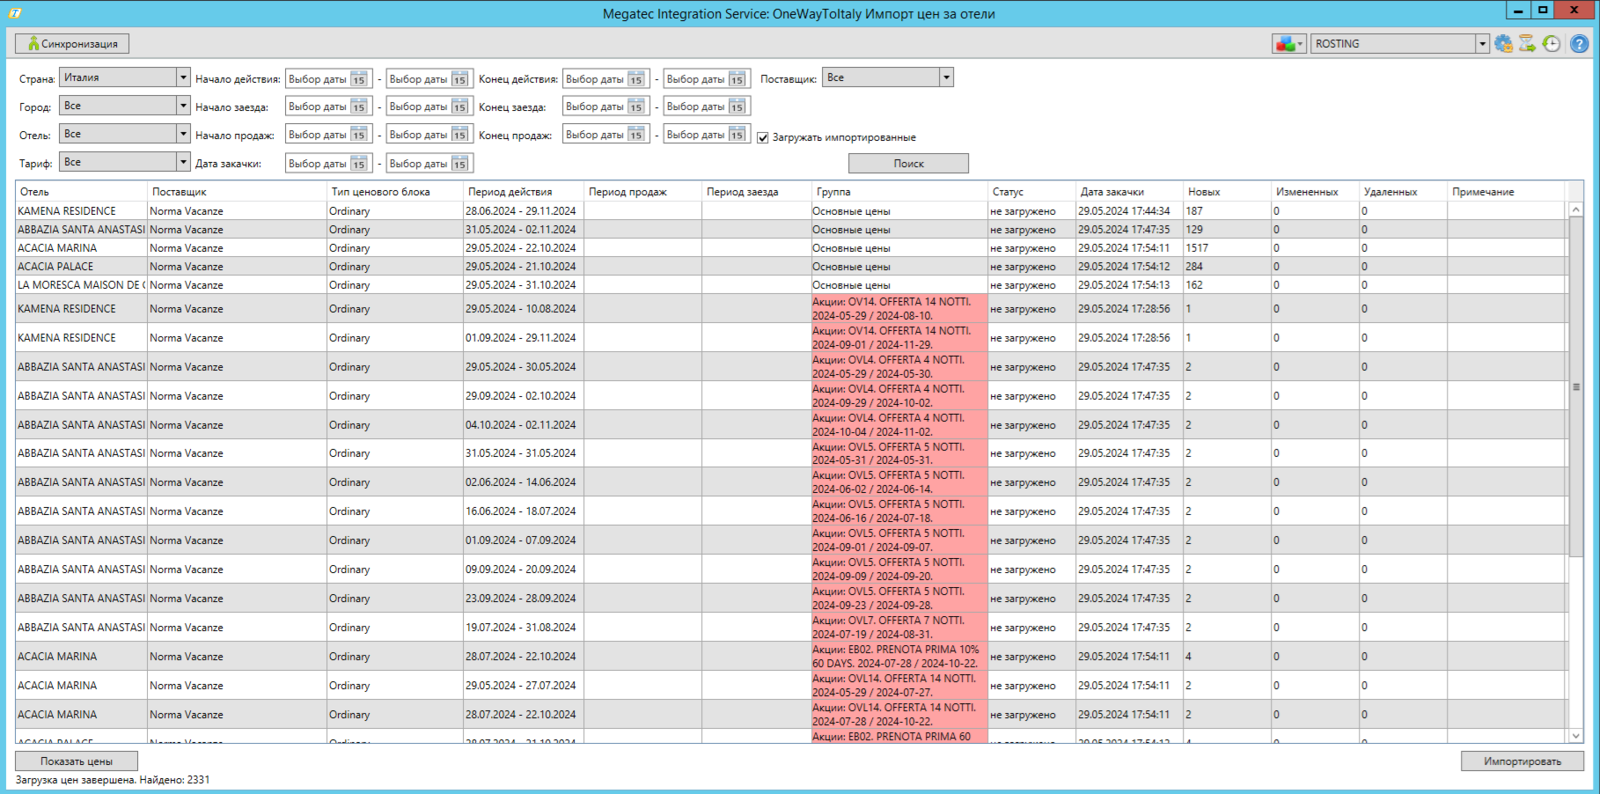This screenshot has width=1600, height=794.
Task: Open first calendar icon for Дата закачки
Action: click(x=359, y=163)
